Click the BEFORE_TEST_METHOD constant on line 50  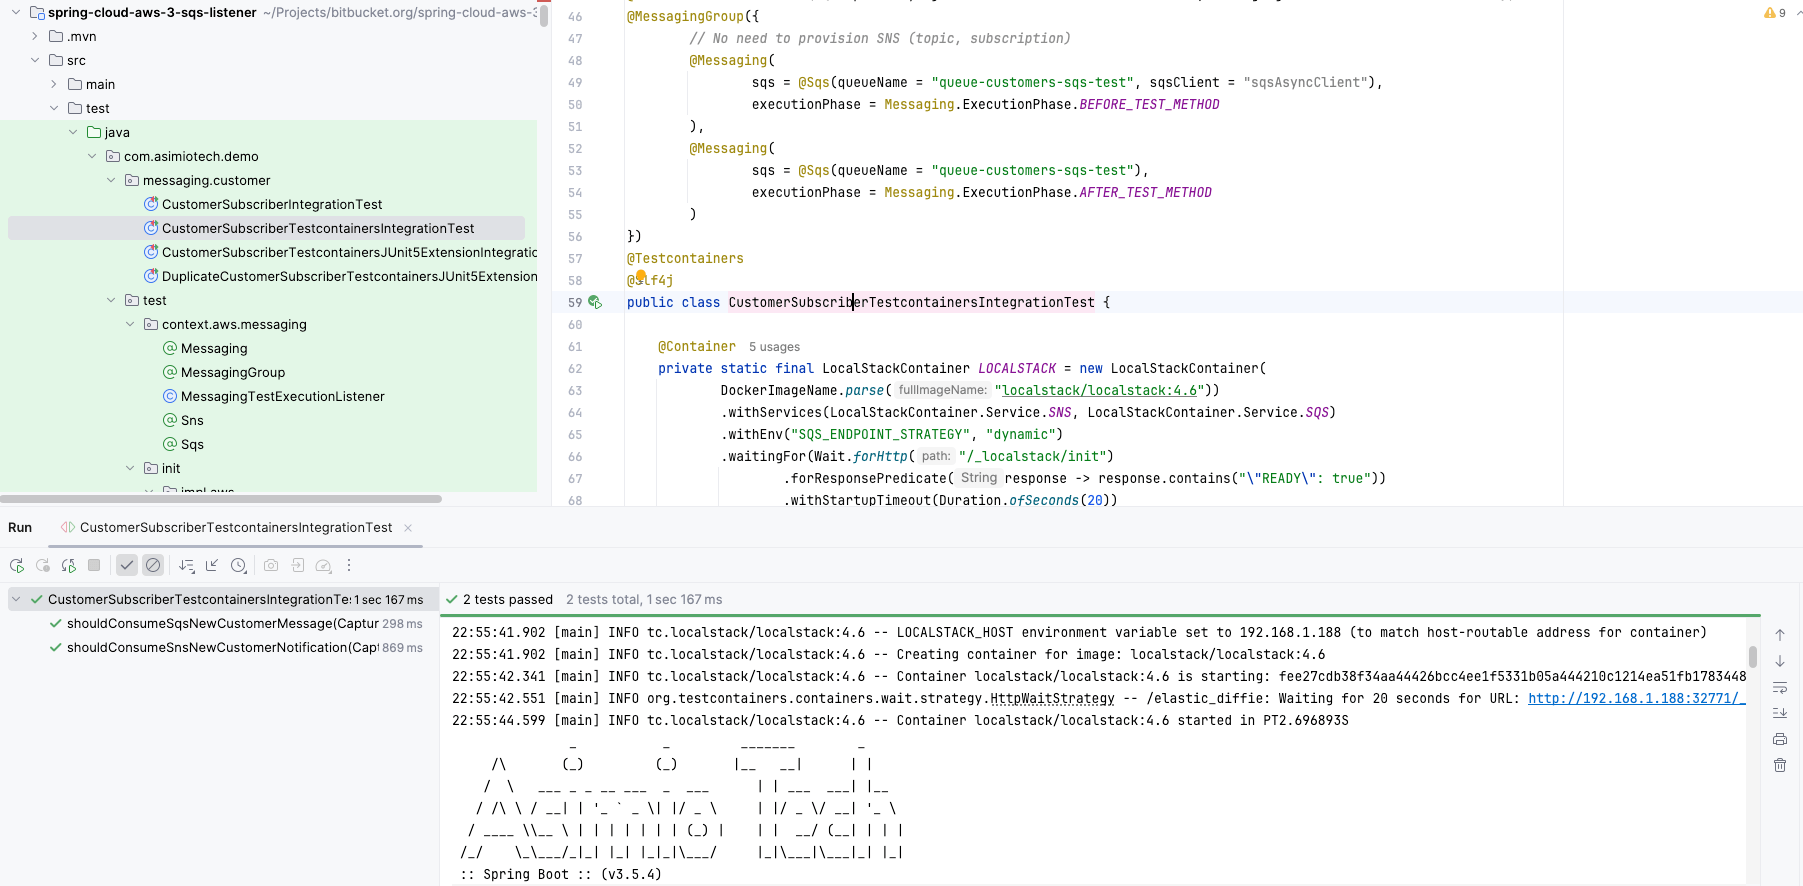[1149, 105]
